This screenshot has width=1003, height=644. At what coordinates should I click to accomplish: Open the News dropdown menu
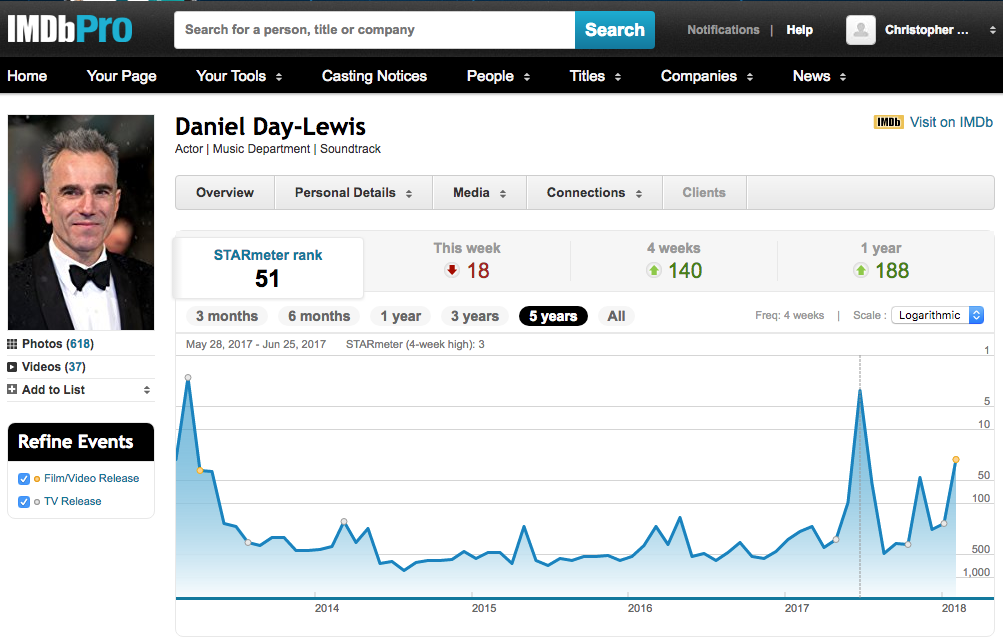pyautogui.click(x=819, y=76)
